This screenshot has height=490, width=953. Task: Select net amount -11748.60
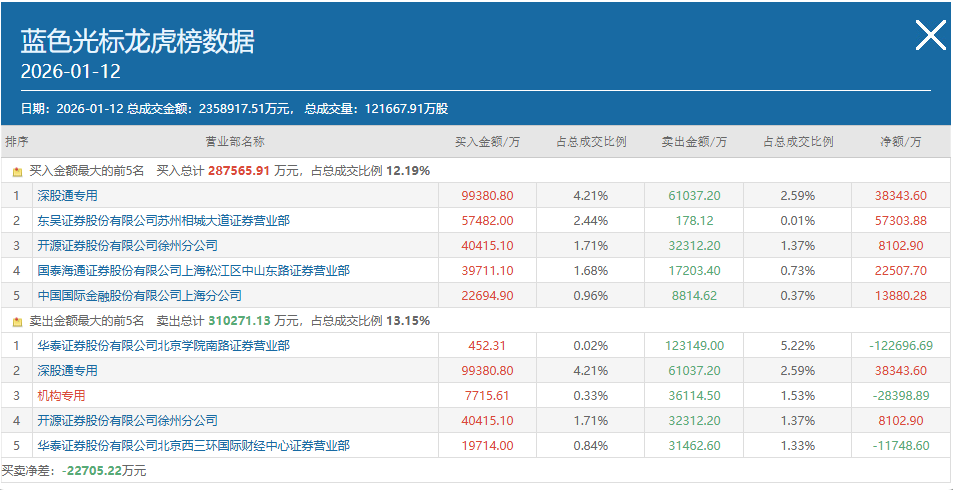[x=901, y=445]
